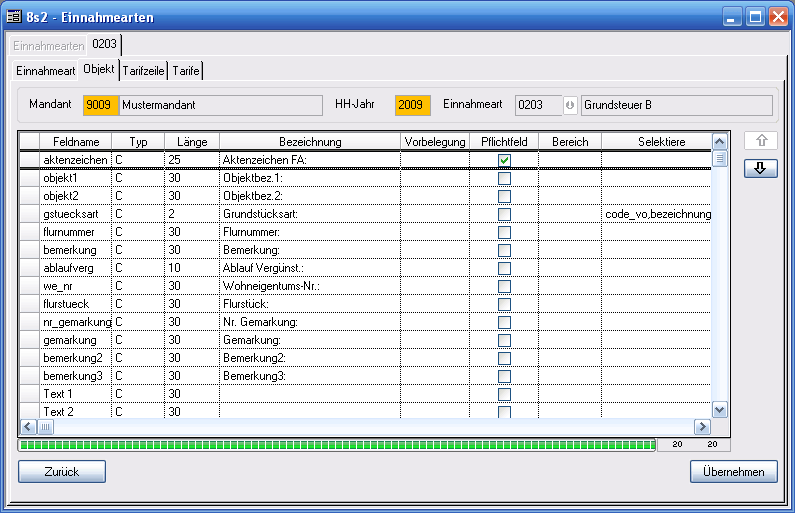Click the move row down arrow button

tap(760, 169)
